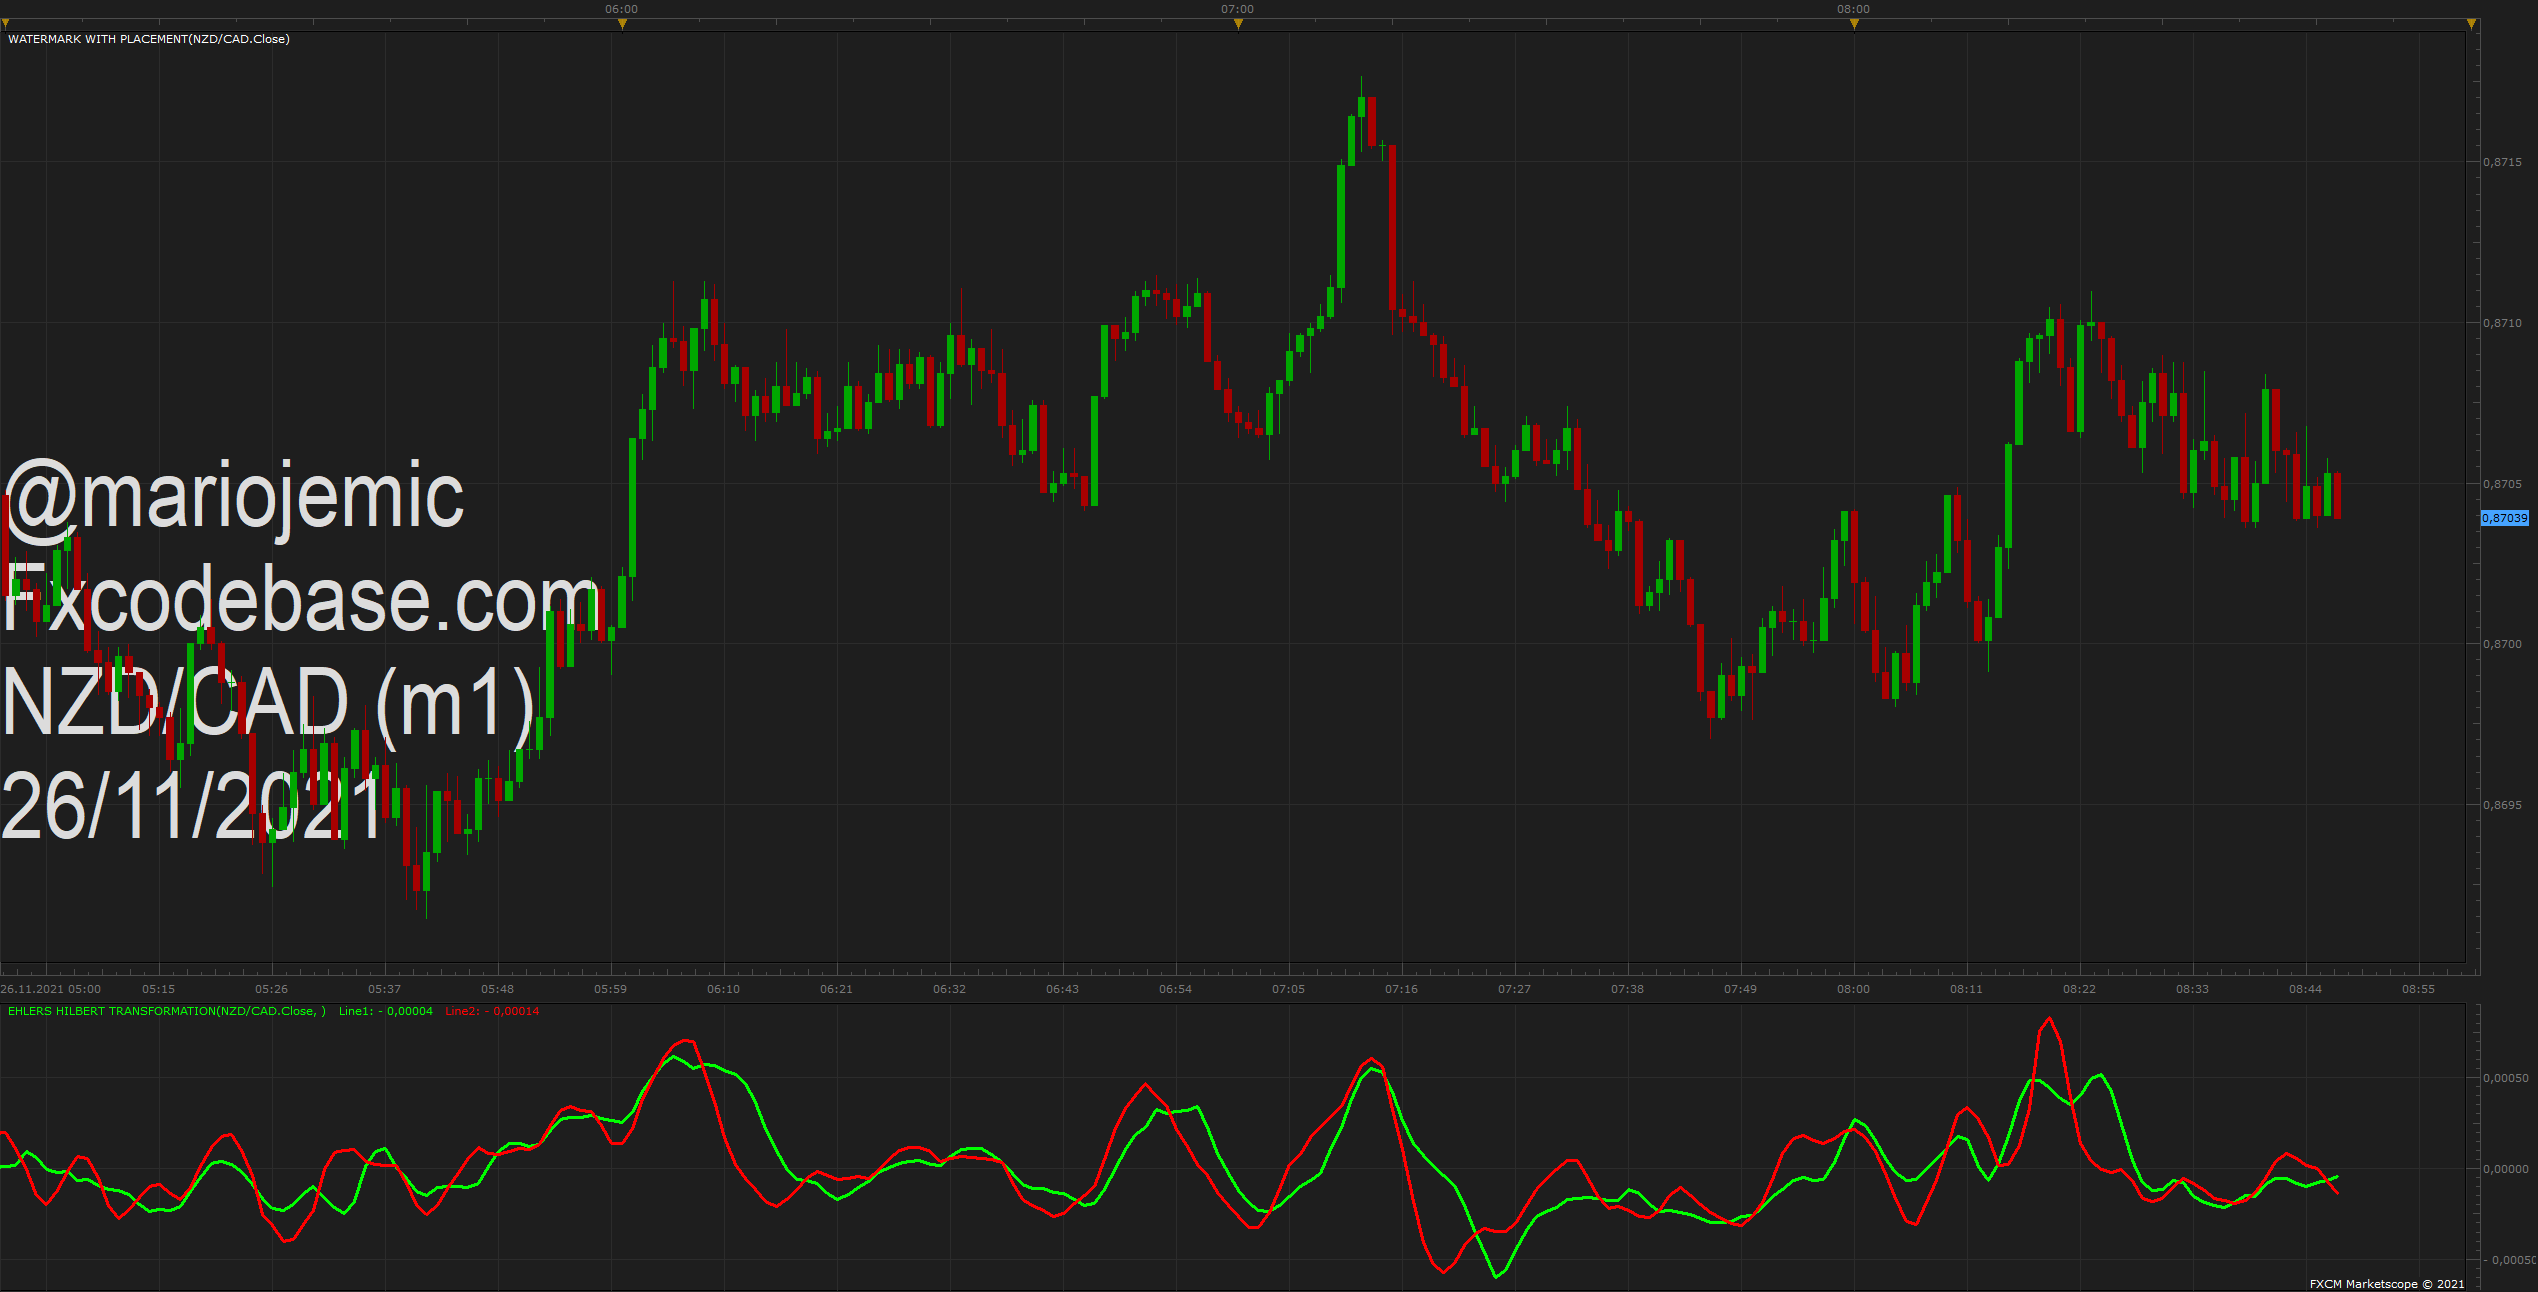
Task: Click the green Line1 value label
Action: (x=386, y=1011)
